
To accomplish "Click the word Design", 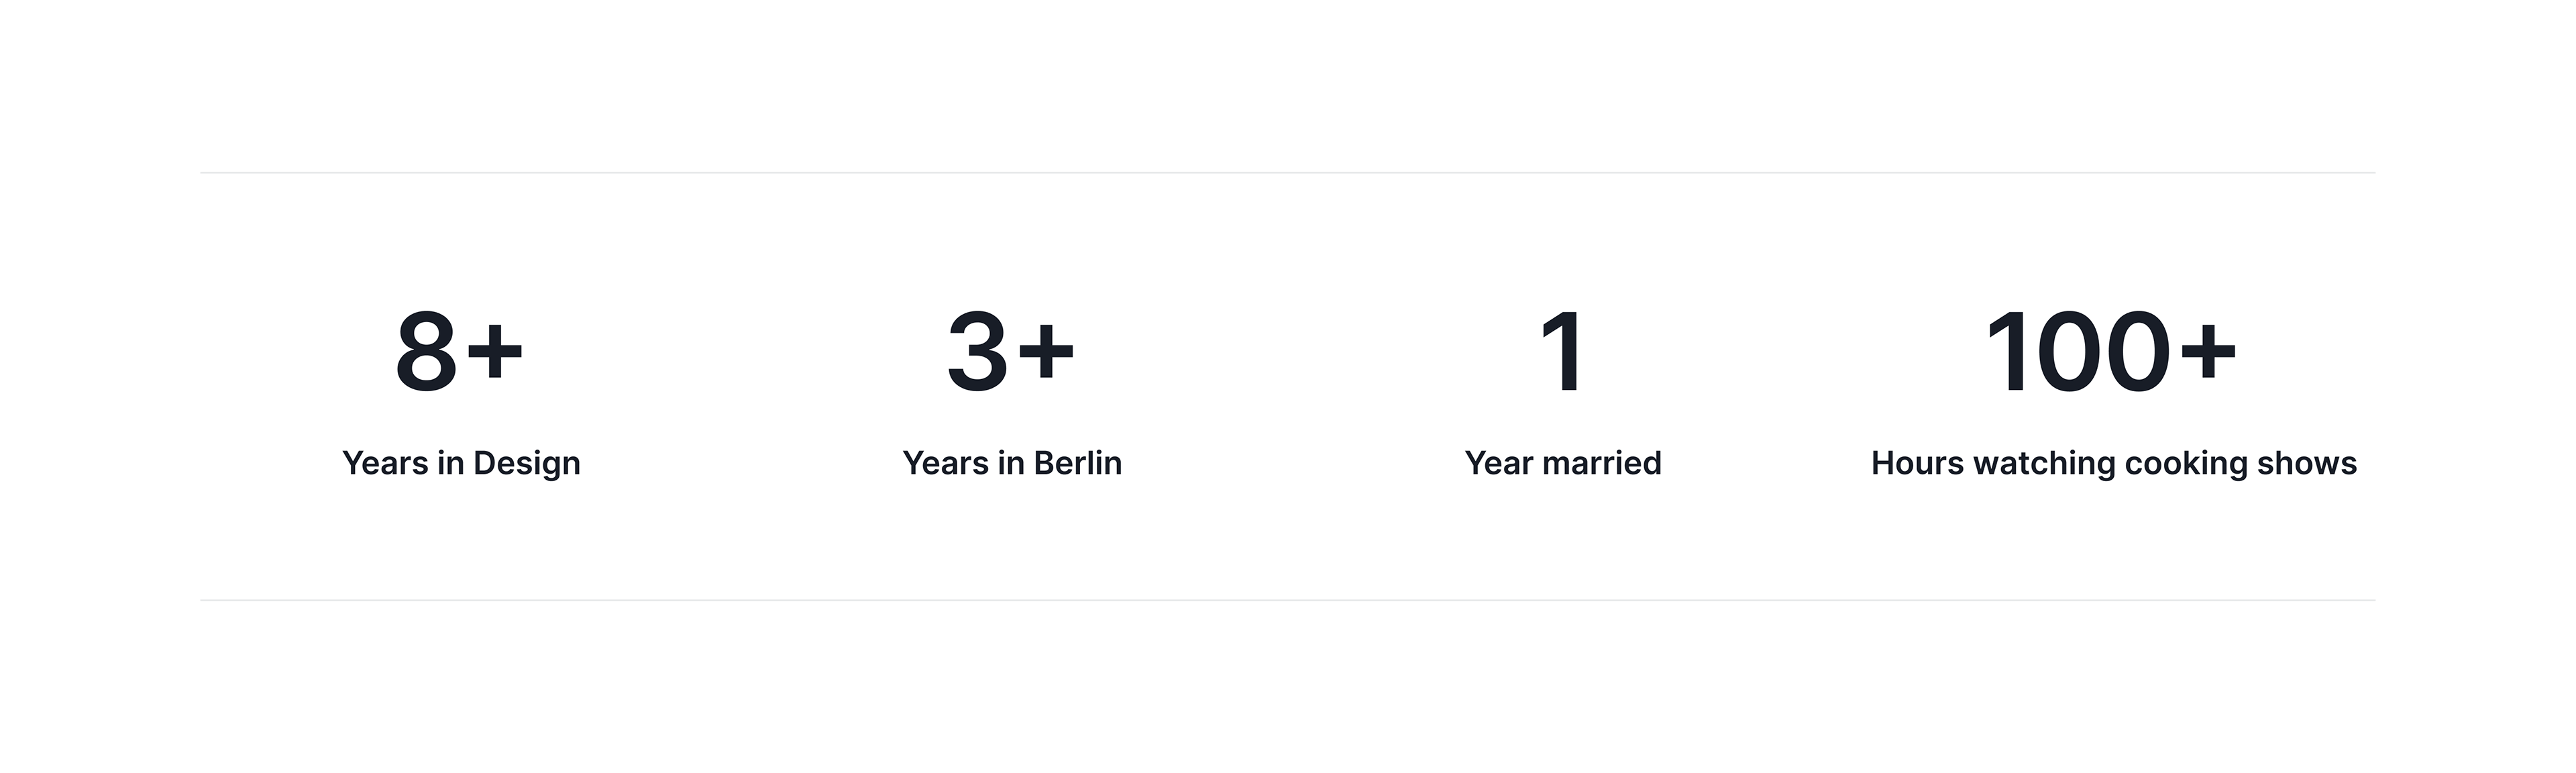I will click(x=526, y=463).
